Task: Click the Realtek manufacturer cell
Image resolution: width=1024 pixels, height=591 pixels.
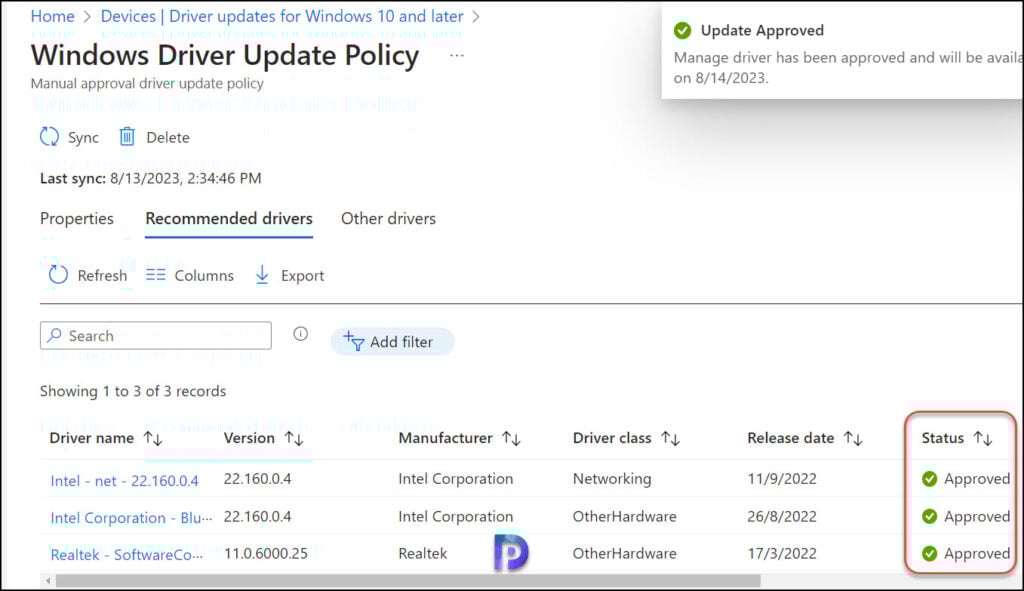Action: point(423,553)
